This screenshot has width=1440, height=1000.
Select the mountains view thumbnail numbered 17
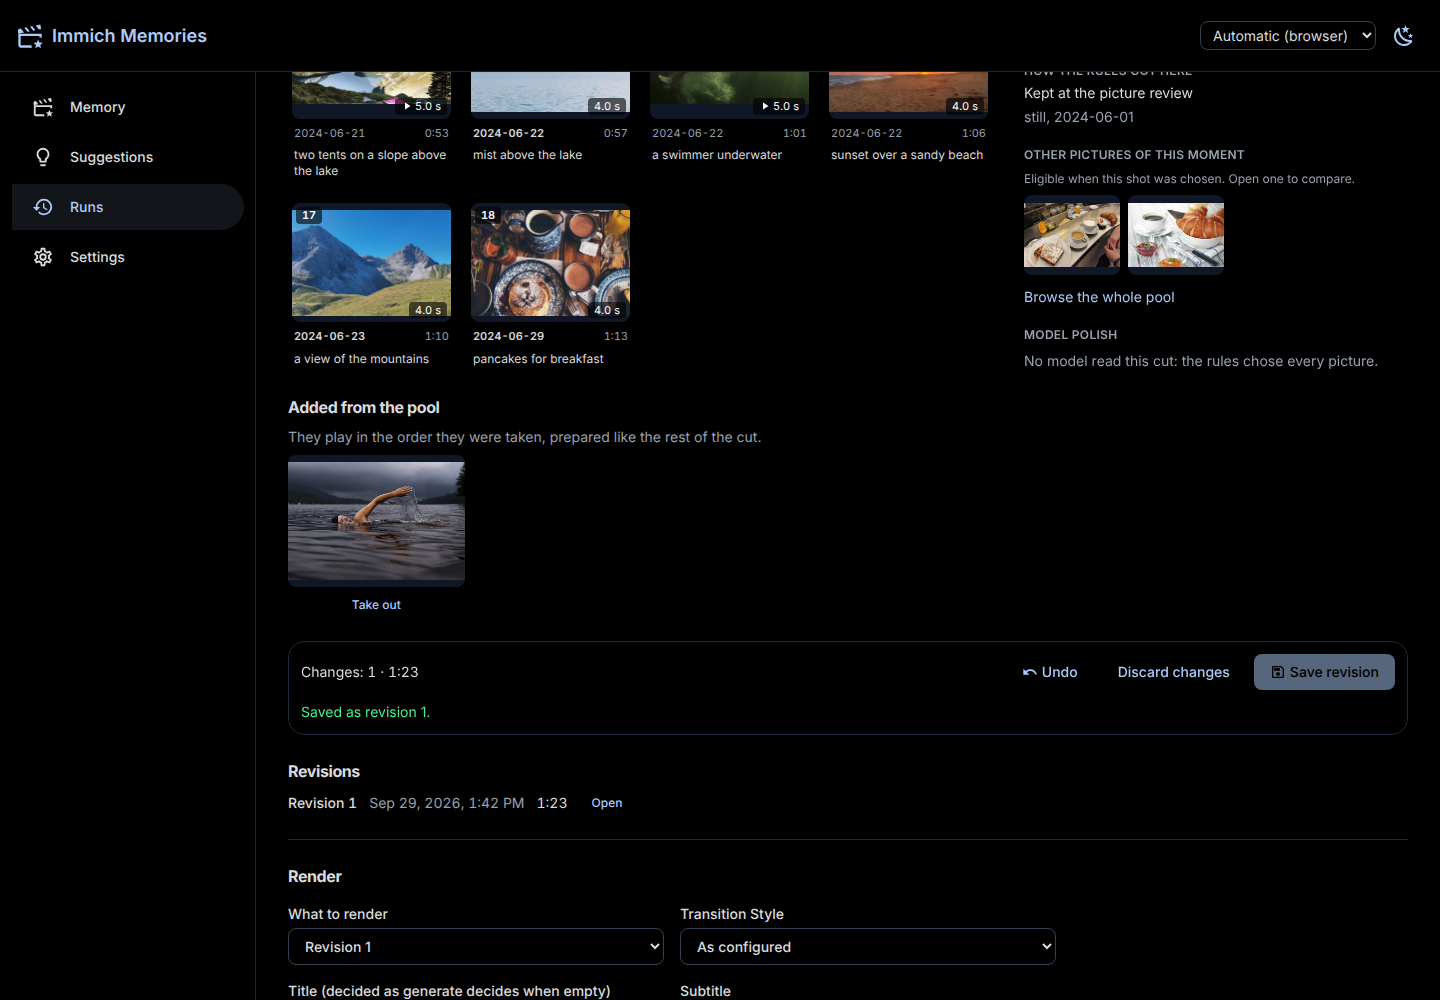pyautogui.click(x=371, y=263)
